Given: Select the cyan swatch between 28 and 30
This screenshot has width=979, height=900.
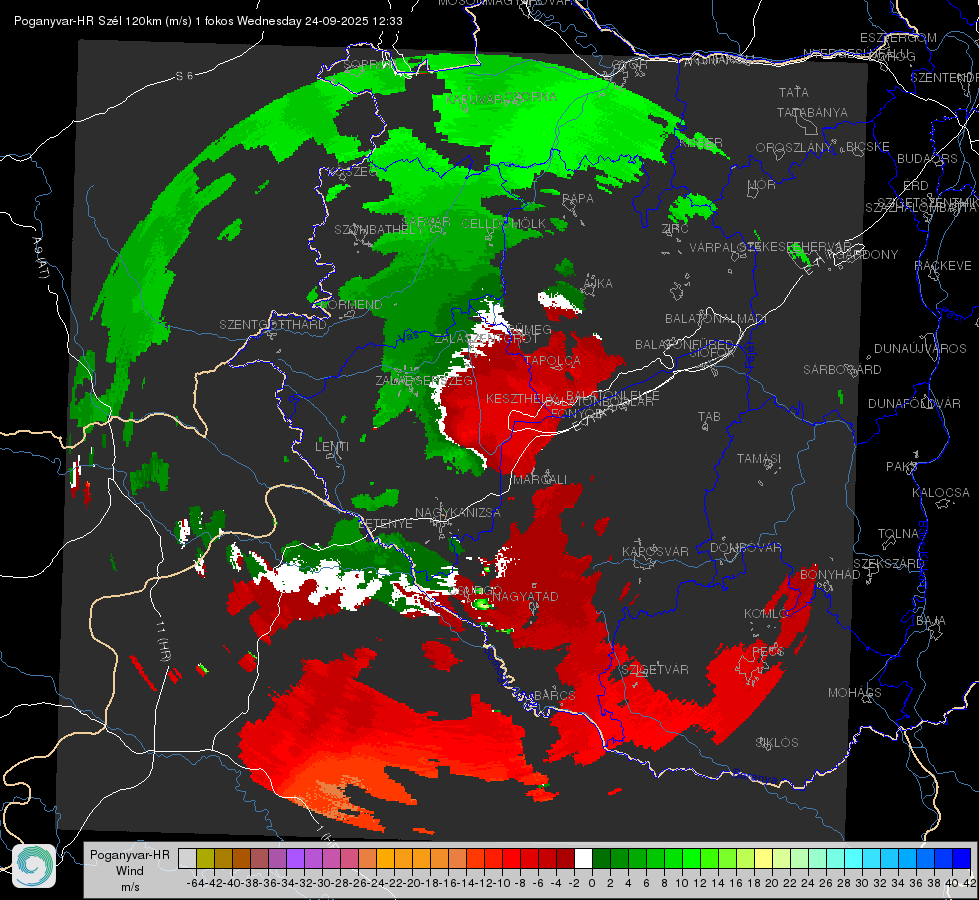Looking at the screenshot, I should pyautogui.click(x=854, y=858).
